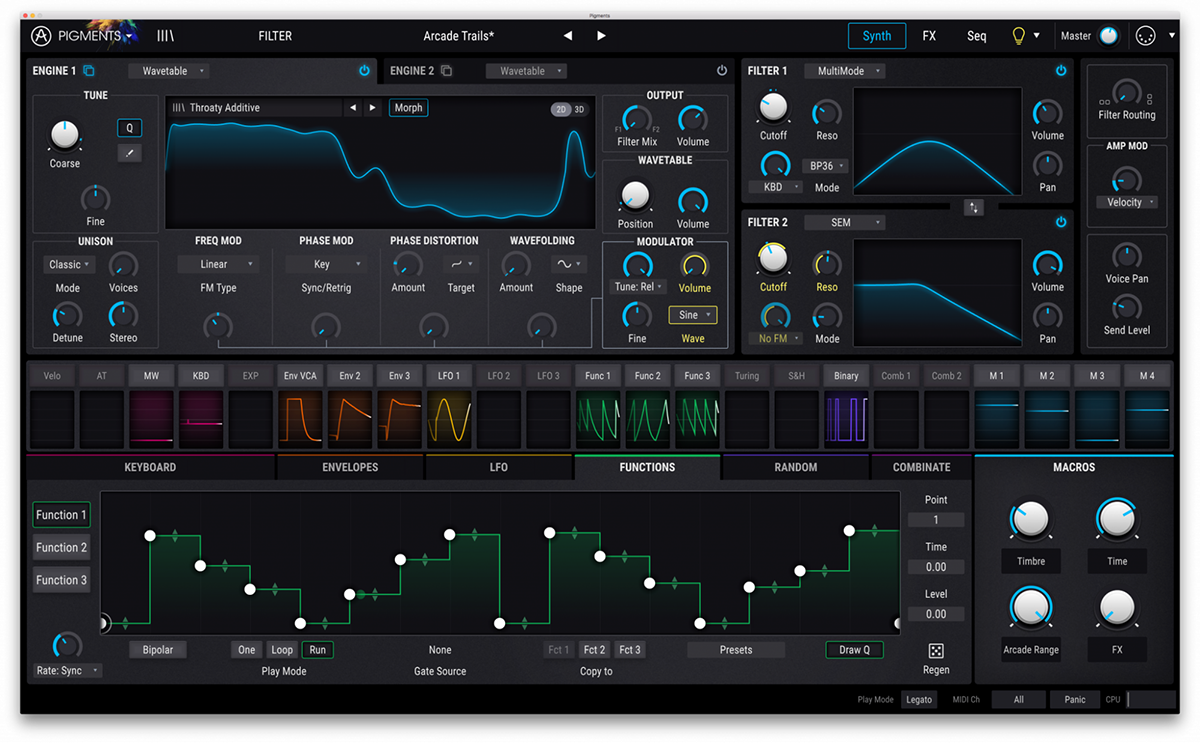Switch to the Seq tab
This screenshot has height=743, width=1200.
pyautogui.click(x=977, y=36)
